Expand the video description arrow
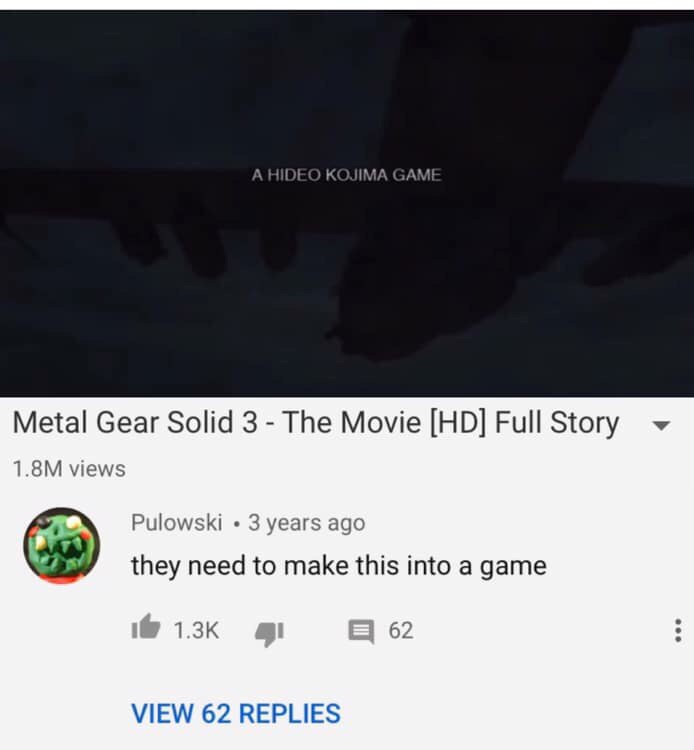The width and height of the screenshot is (694, 750). 661,425
